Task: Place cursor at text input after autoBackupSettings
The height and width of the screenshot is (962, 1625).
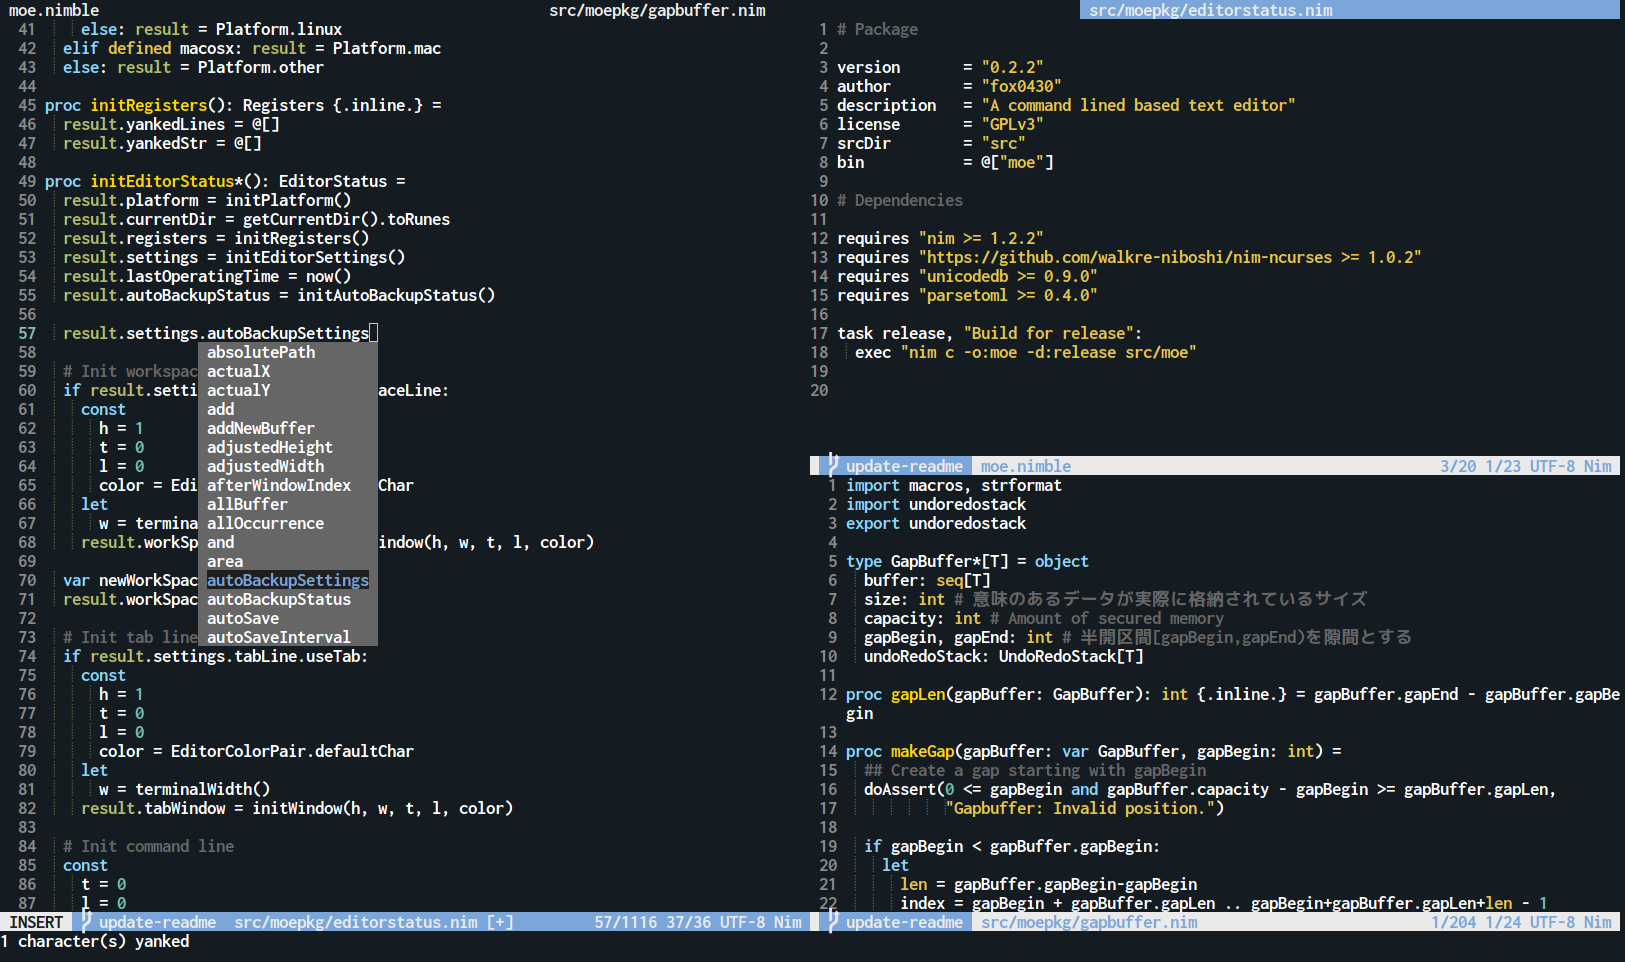Action: [x=374, y=333]
